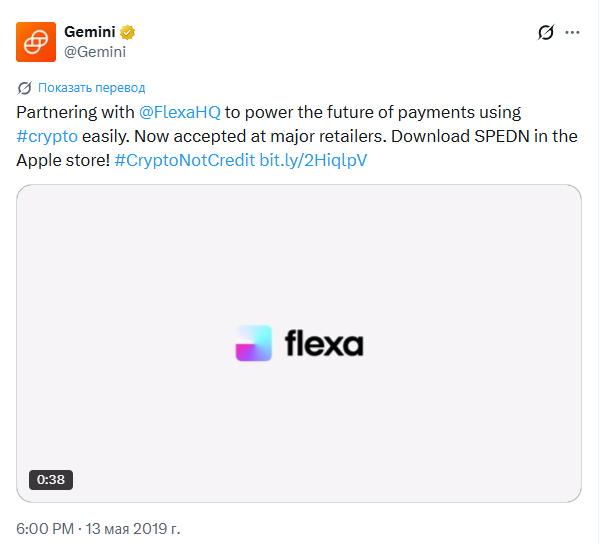Open the Grok icon at top right
Image resolution: width=600 pixels, height=544 pixels.
[x=546, y=32]
